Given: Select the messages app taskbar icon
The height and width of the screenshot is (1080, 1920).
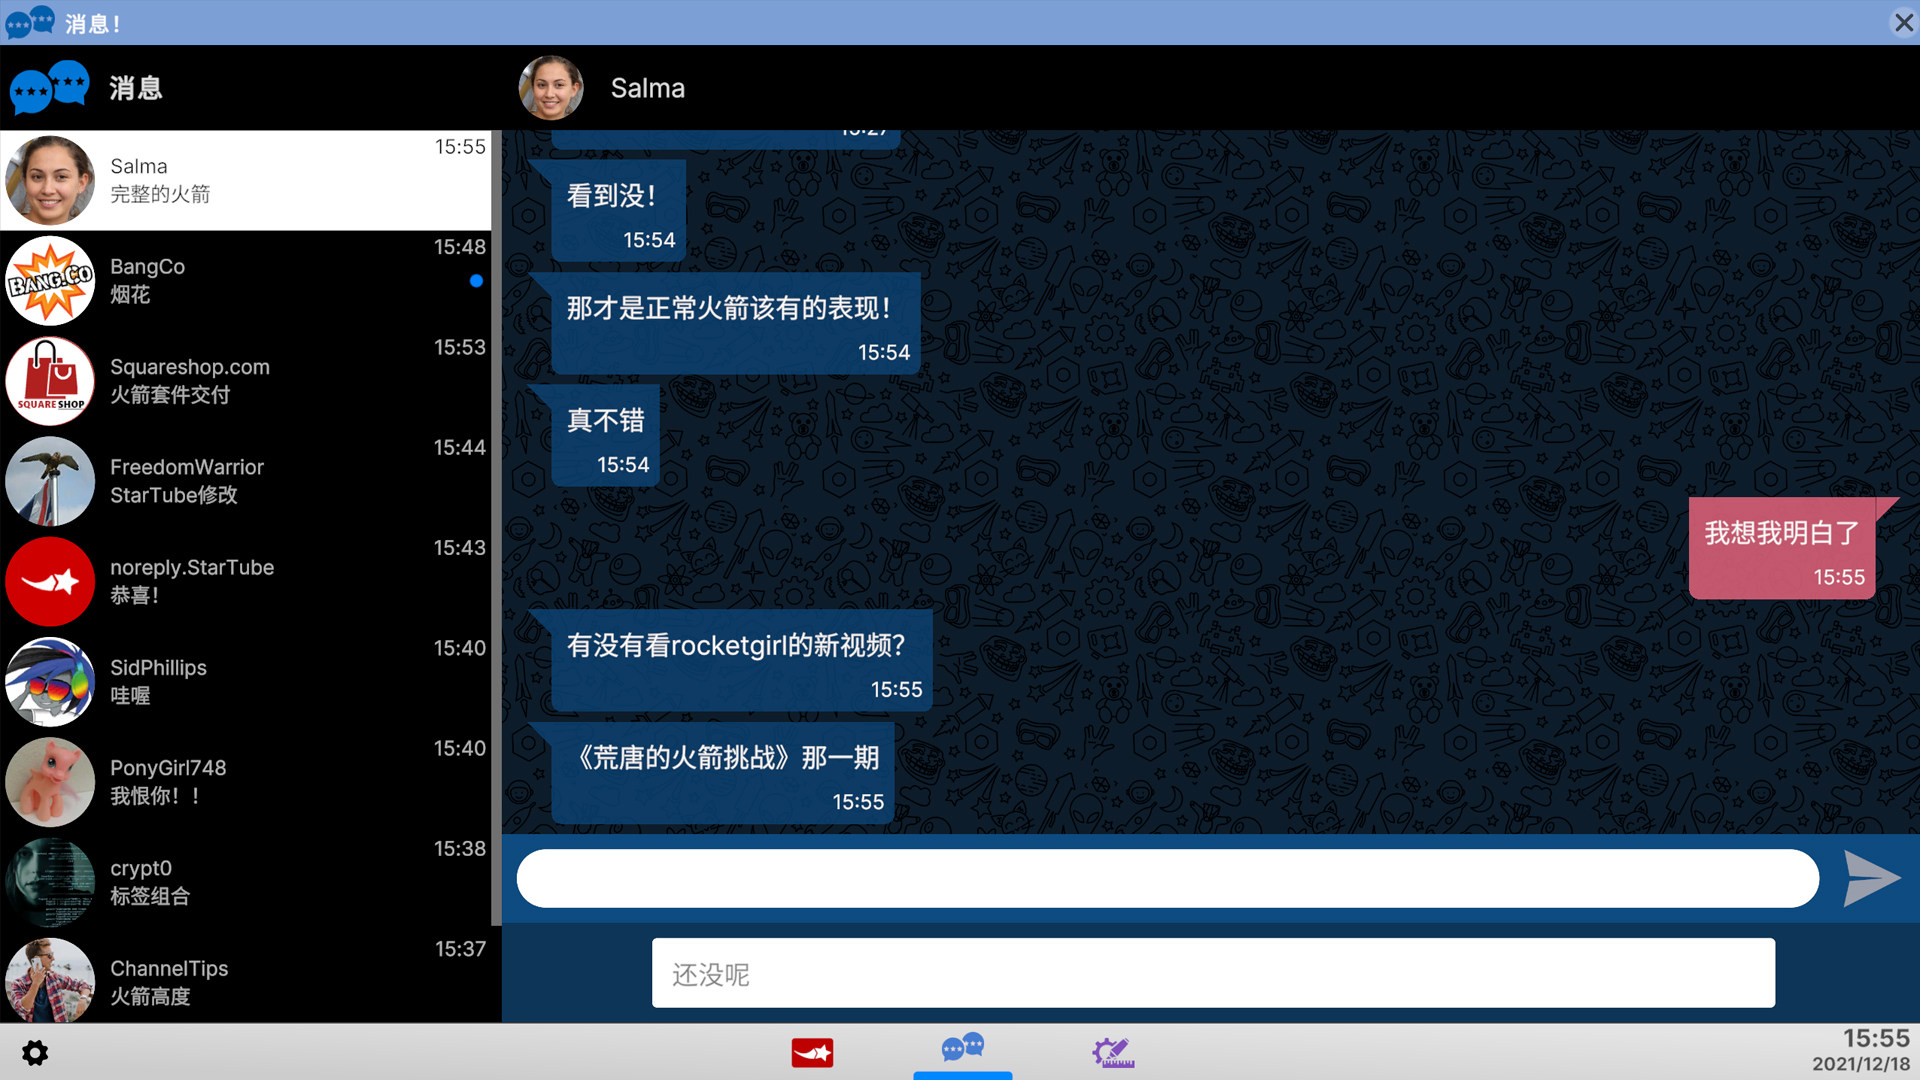Looking at the screenshot, I should click(x=962, y=1049).
